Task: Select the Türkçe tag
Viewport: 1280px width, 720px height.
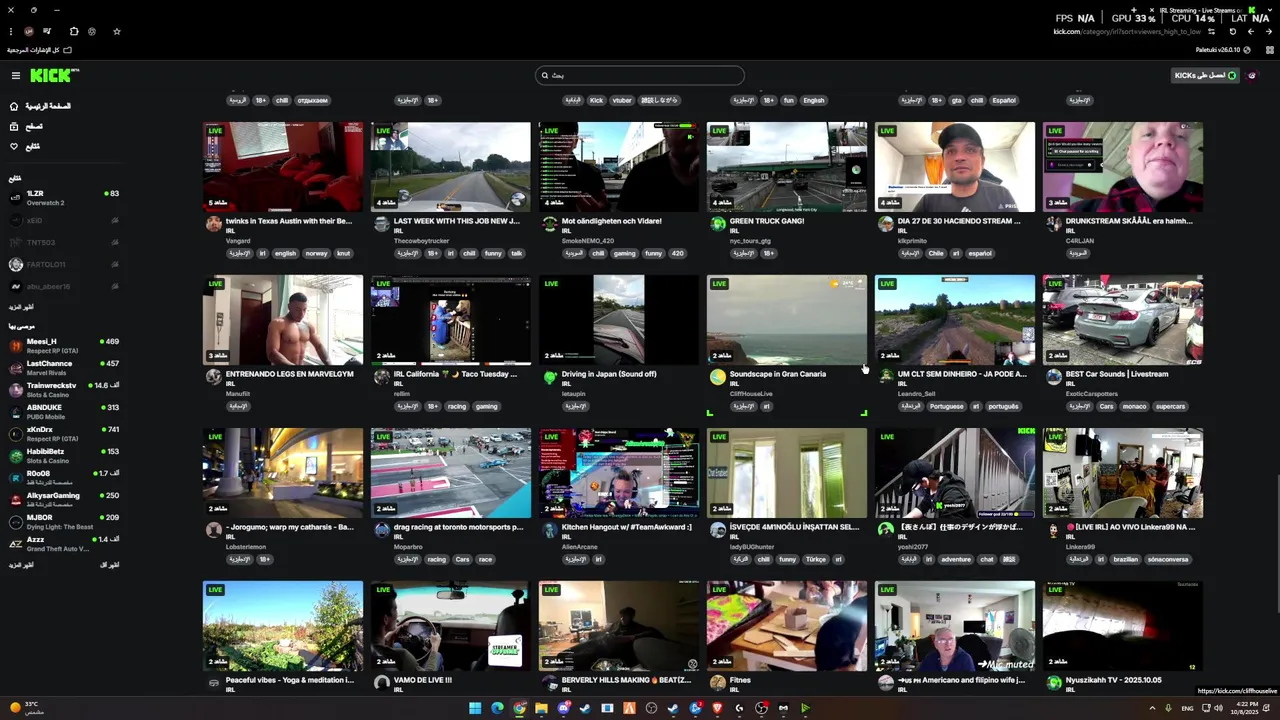Action: pos(816,559)
